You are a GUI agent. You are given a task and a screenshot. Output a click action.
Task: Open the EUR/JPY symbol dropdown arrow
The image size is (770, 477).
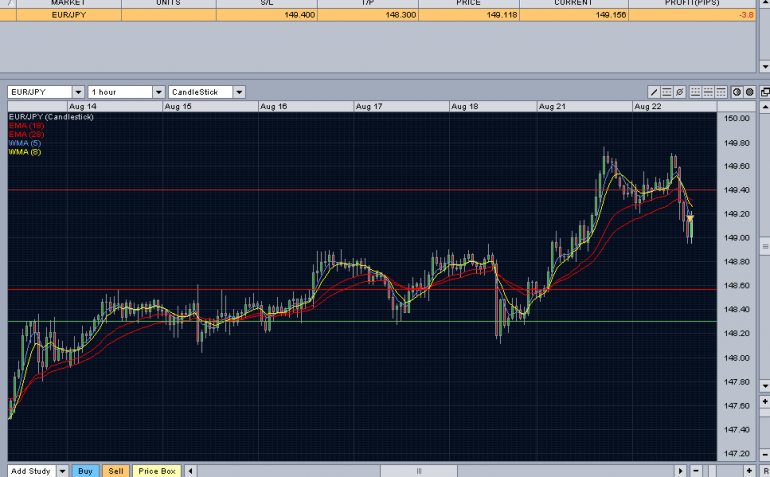tap(78, 92)
